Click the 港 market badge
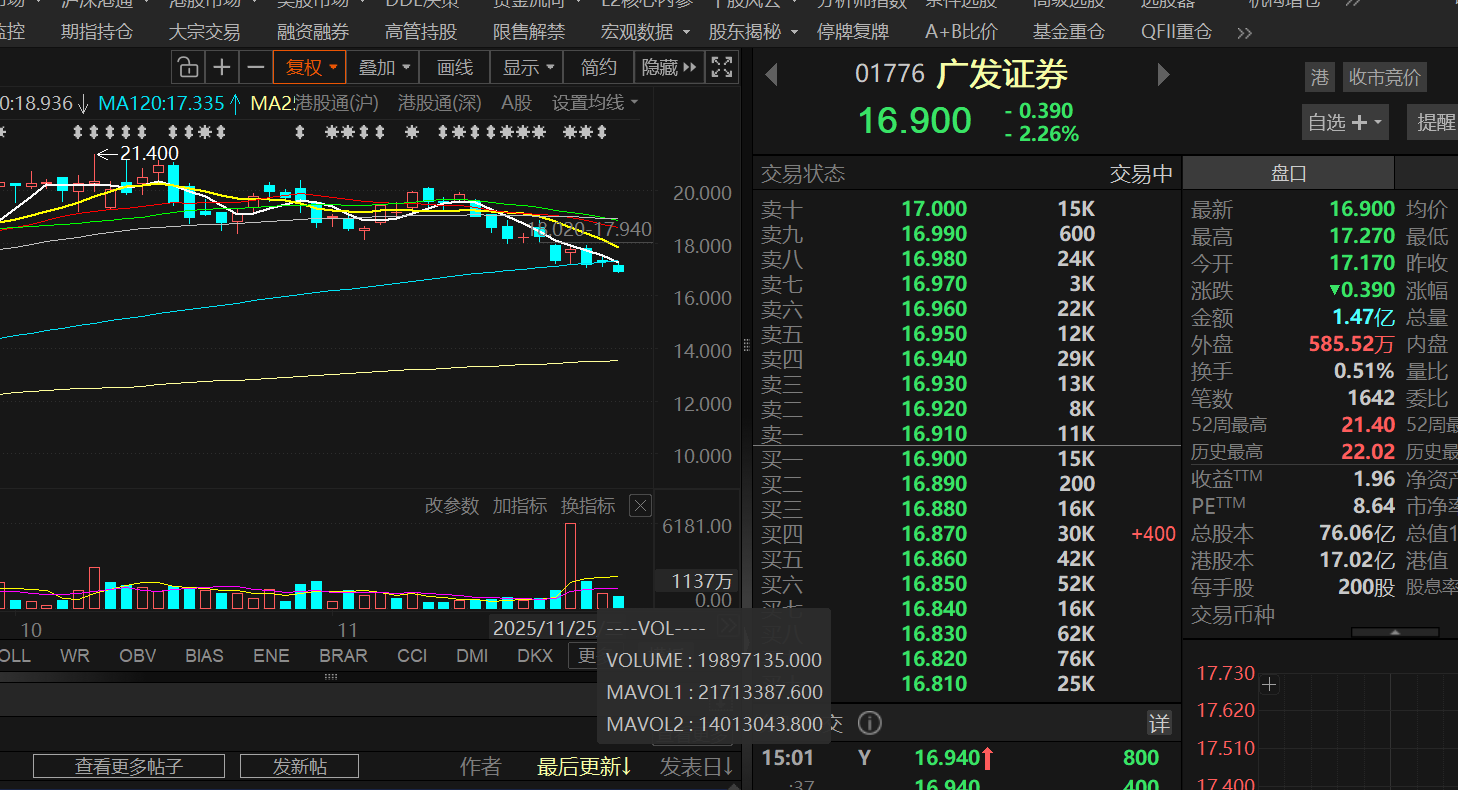Screen dimensions: 1458x790 1320,77
